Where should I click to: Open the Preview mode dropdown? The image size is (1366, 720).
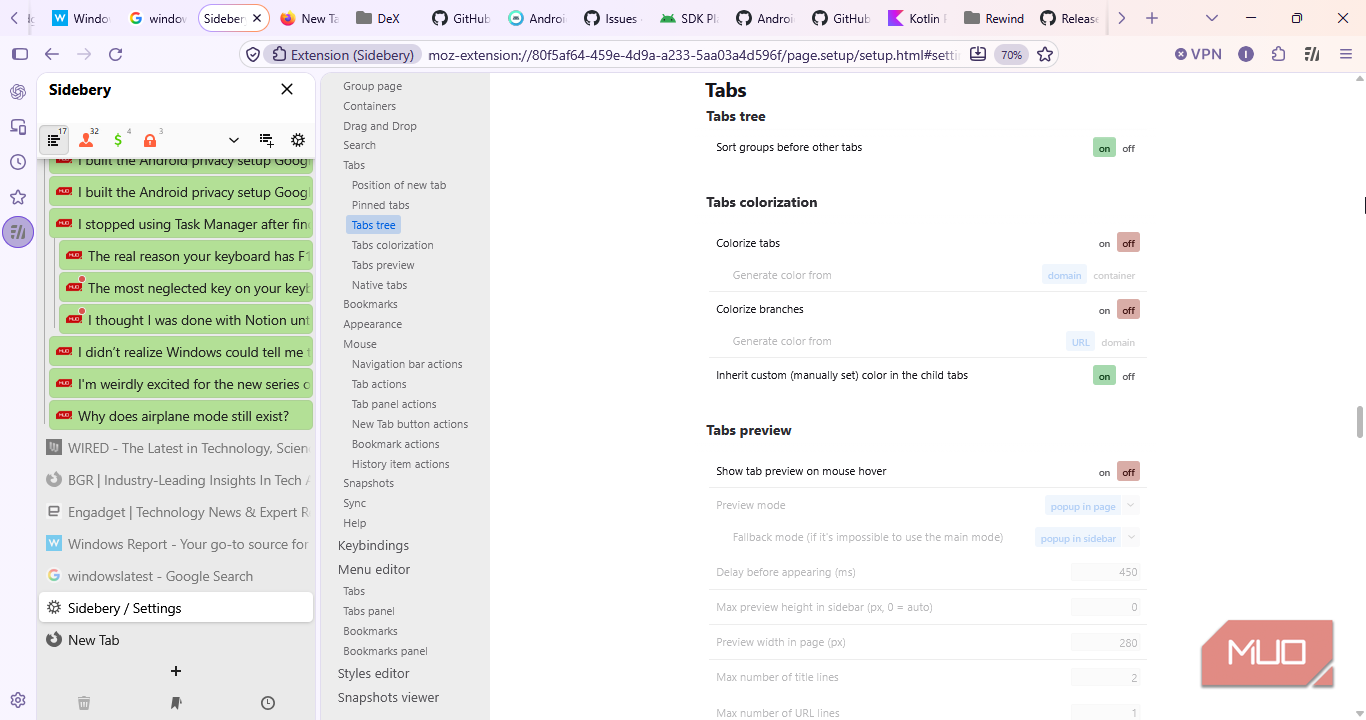1092,506
